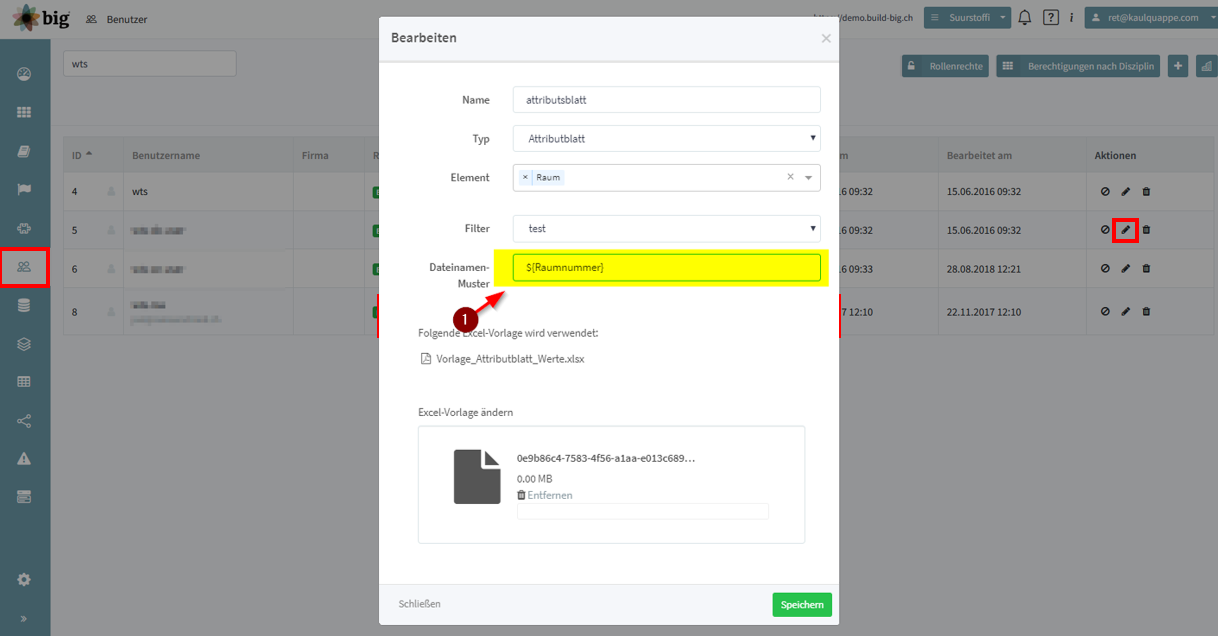Sort table by ID column

[x=82, y=155]
